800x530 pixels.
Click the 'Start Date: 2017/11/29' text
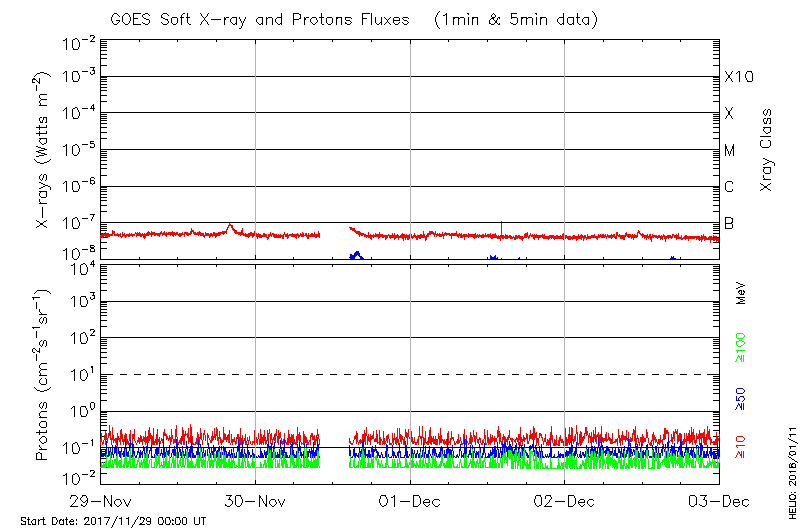[x=113, y=521]
